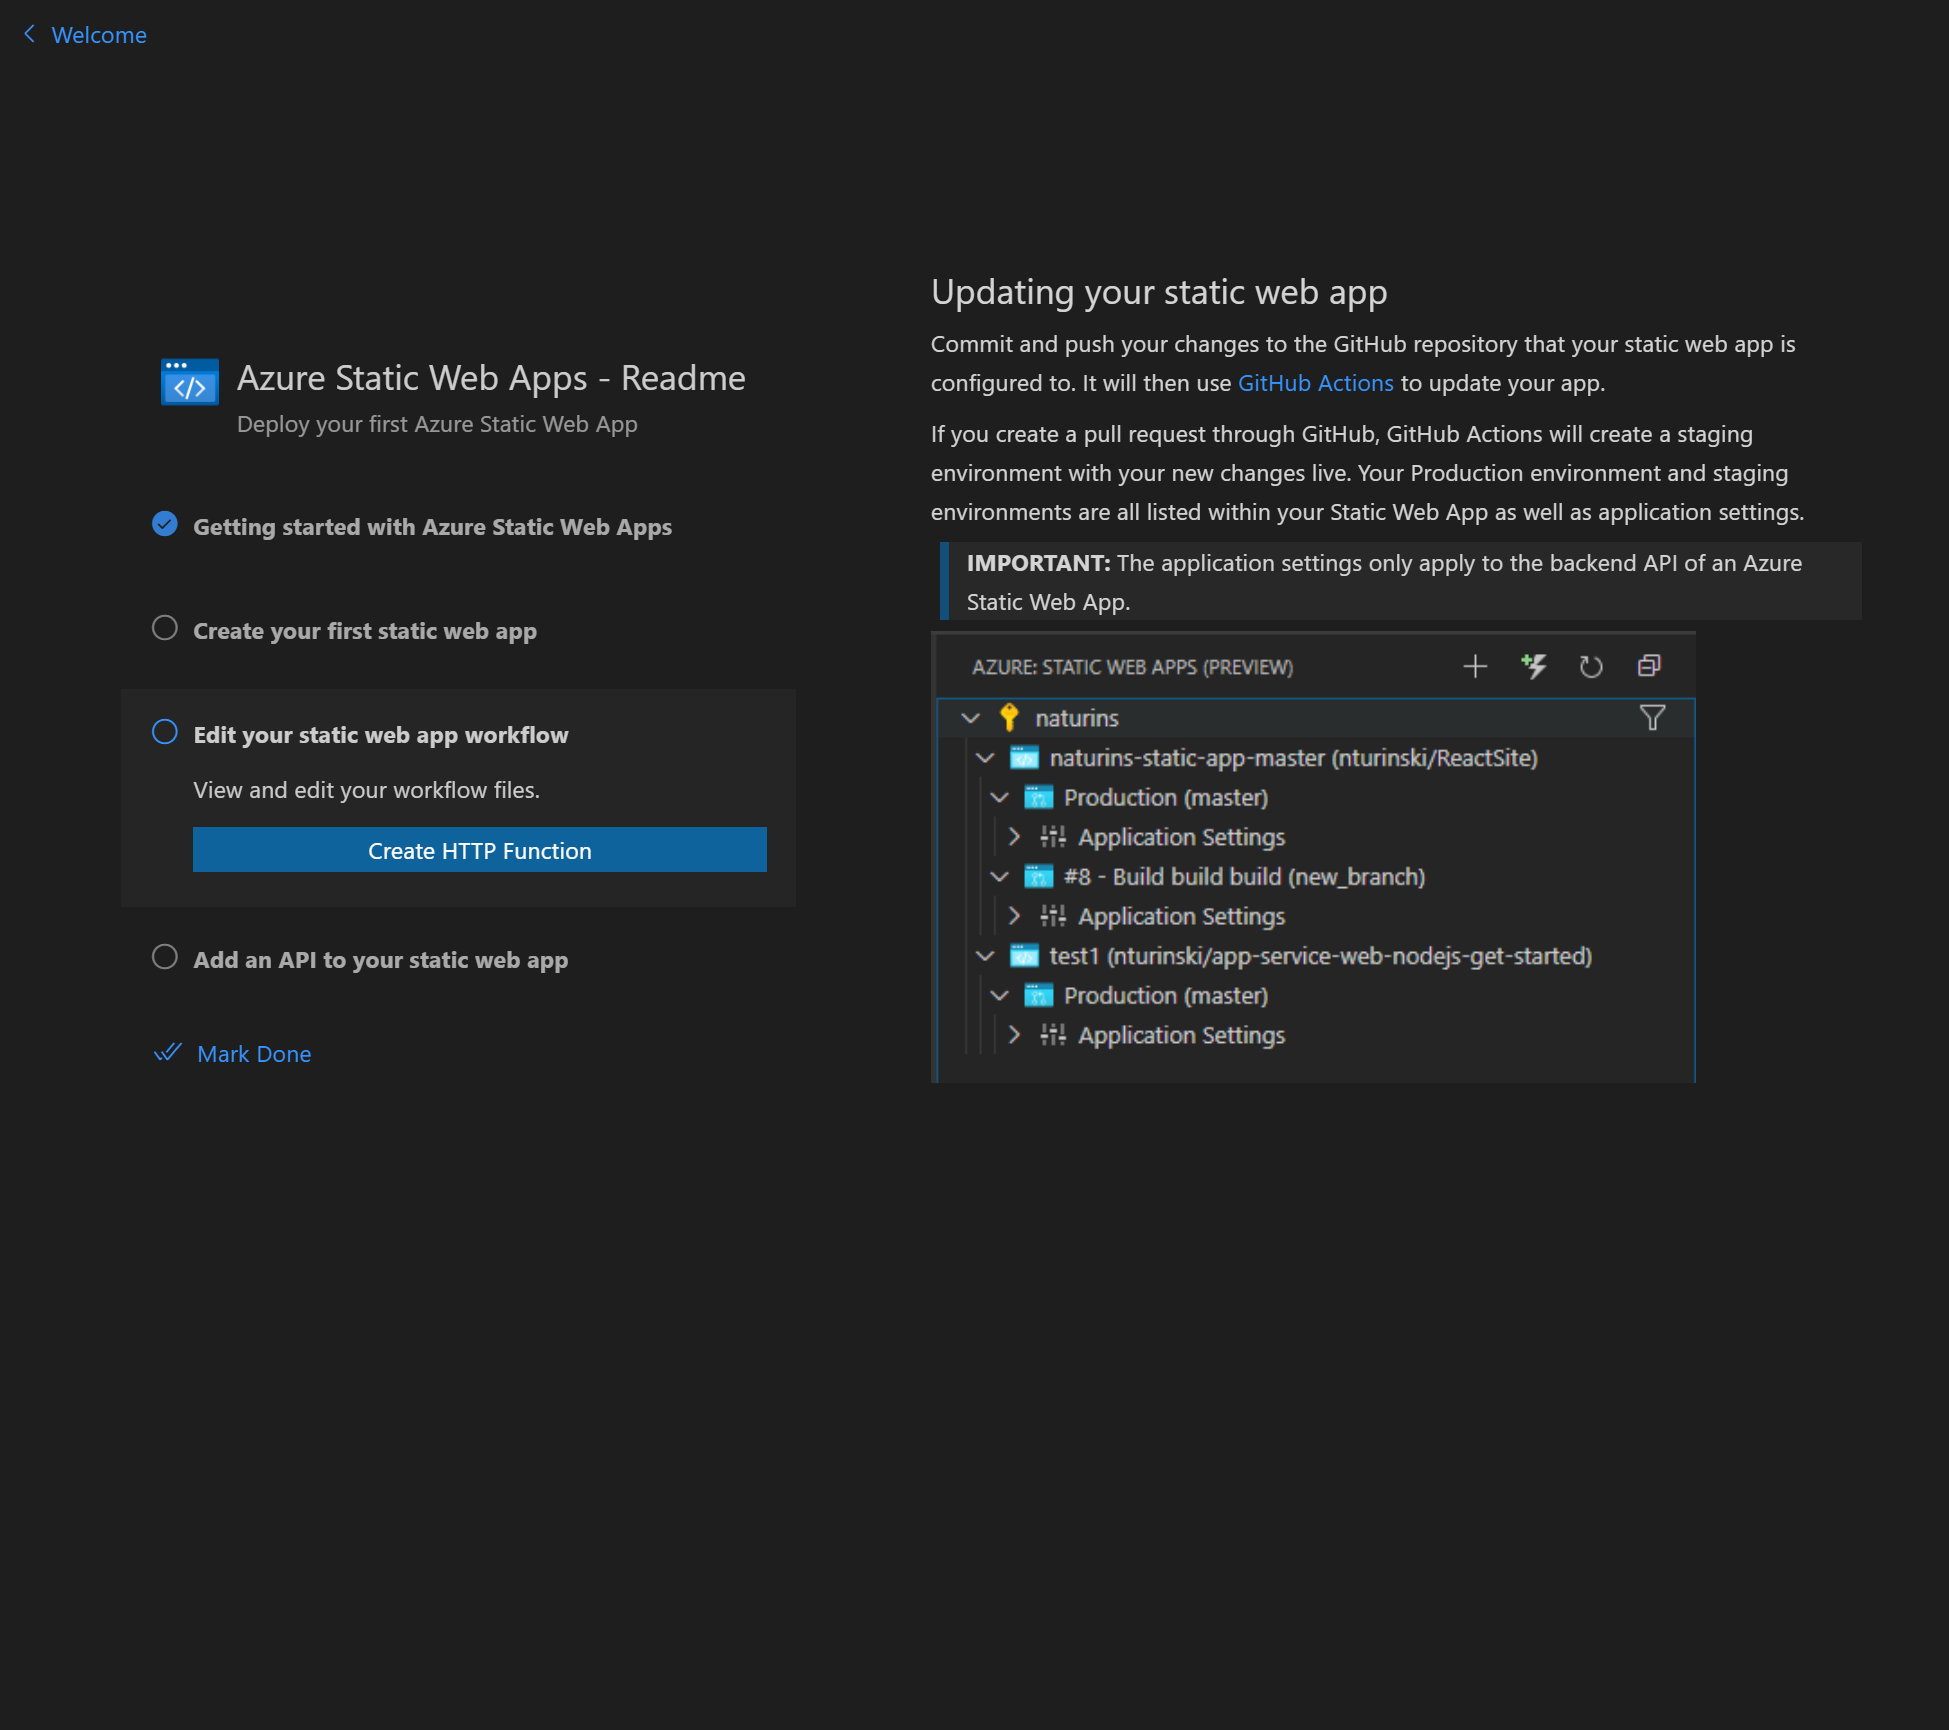Open the Add an API to your static web app step
1949x1730 pixels.
pyautogui.click(x=380, y=959)
